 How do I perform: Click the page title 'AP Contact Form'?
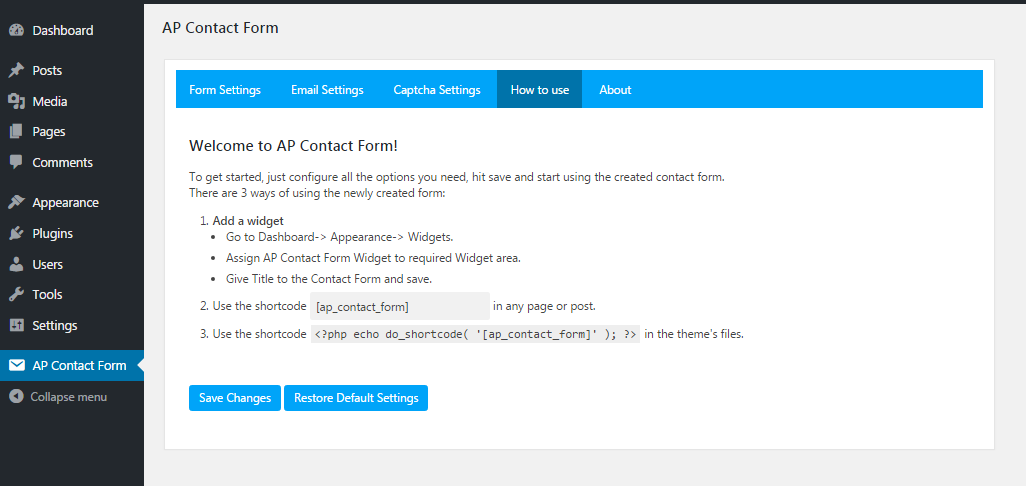221,27
